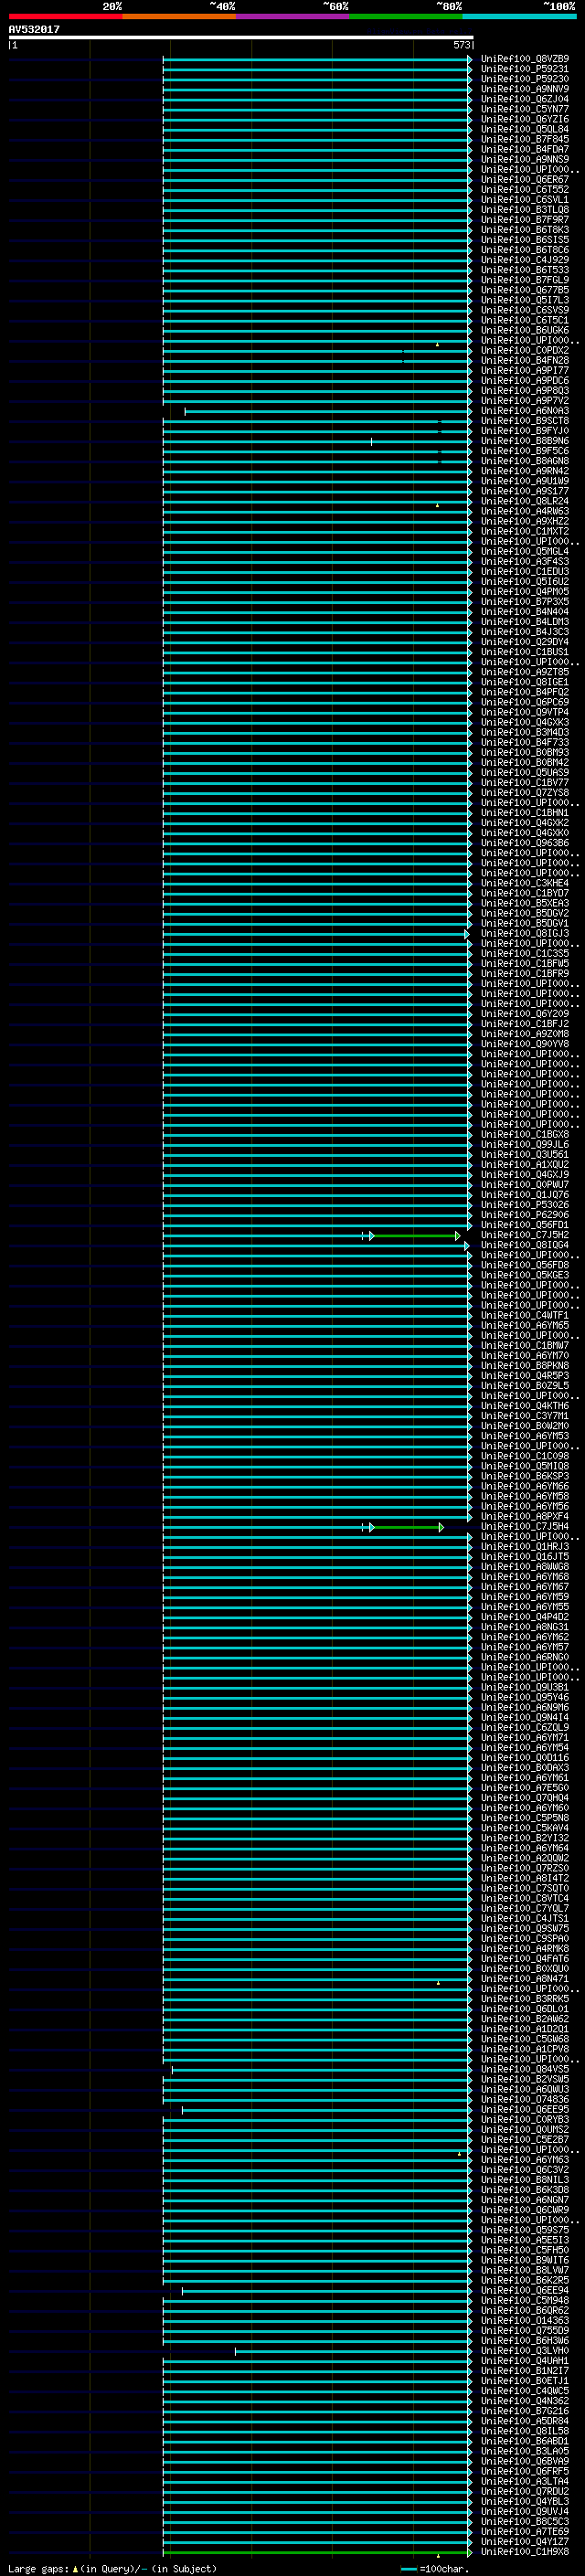Select hit UniRef100_Q677B5

(x=525, y=290)
